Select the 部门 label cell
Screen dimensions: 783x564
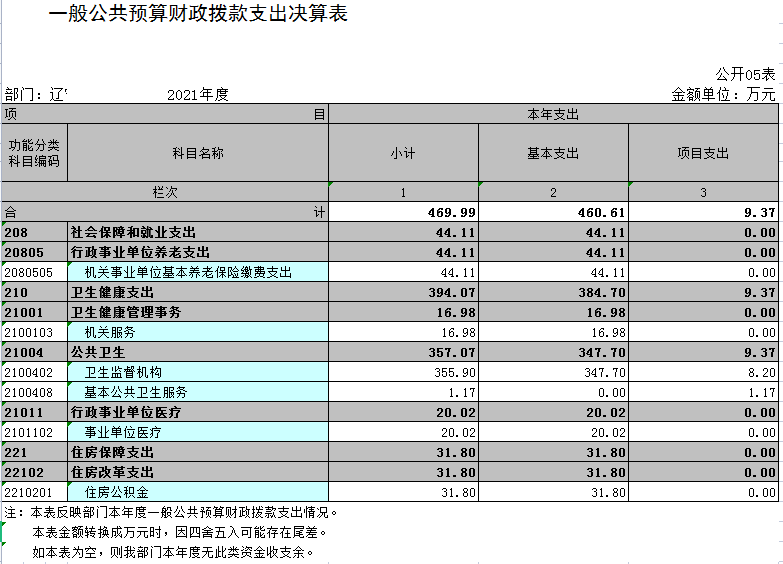(36, 94)
